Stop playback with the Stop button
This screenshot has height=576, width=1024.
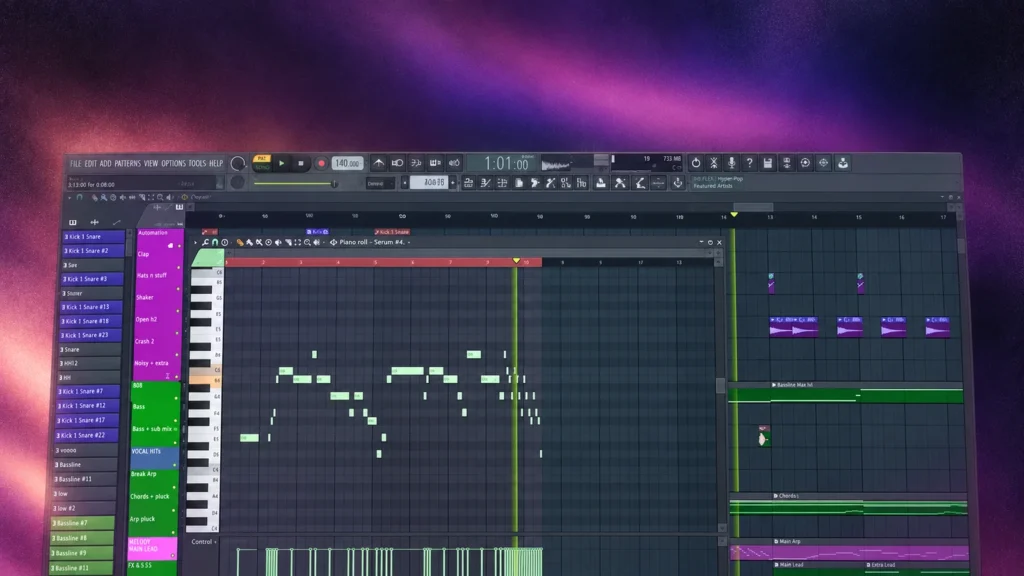pos(301,163)
